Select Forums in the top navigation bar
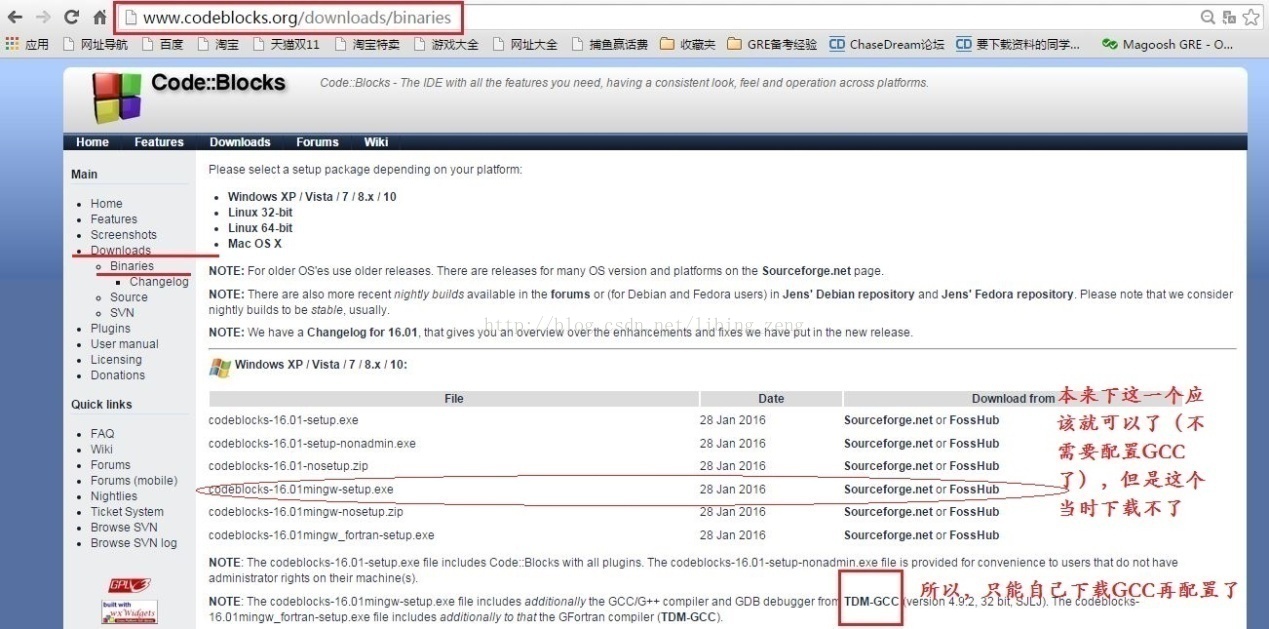Screen dimensions: 1269x629 [x=317, y=142]
